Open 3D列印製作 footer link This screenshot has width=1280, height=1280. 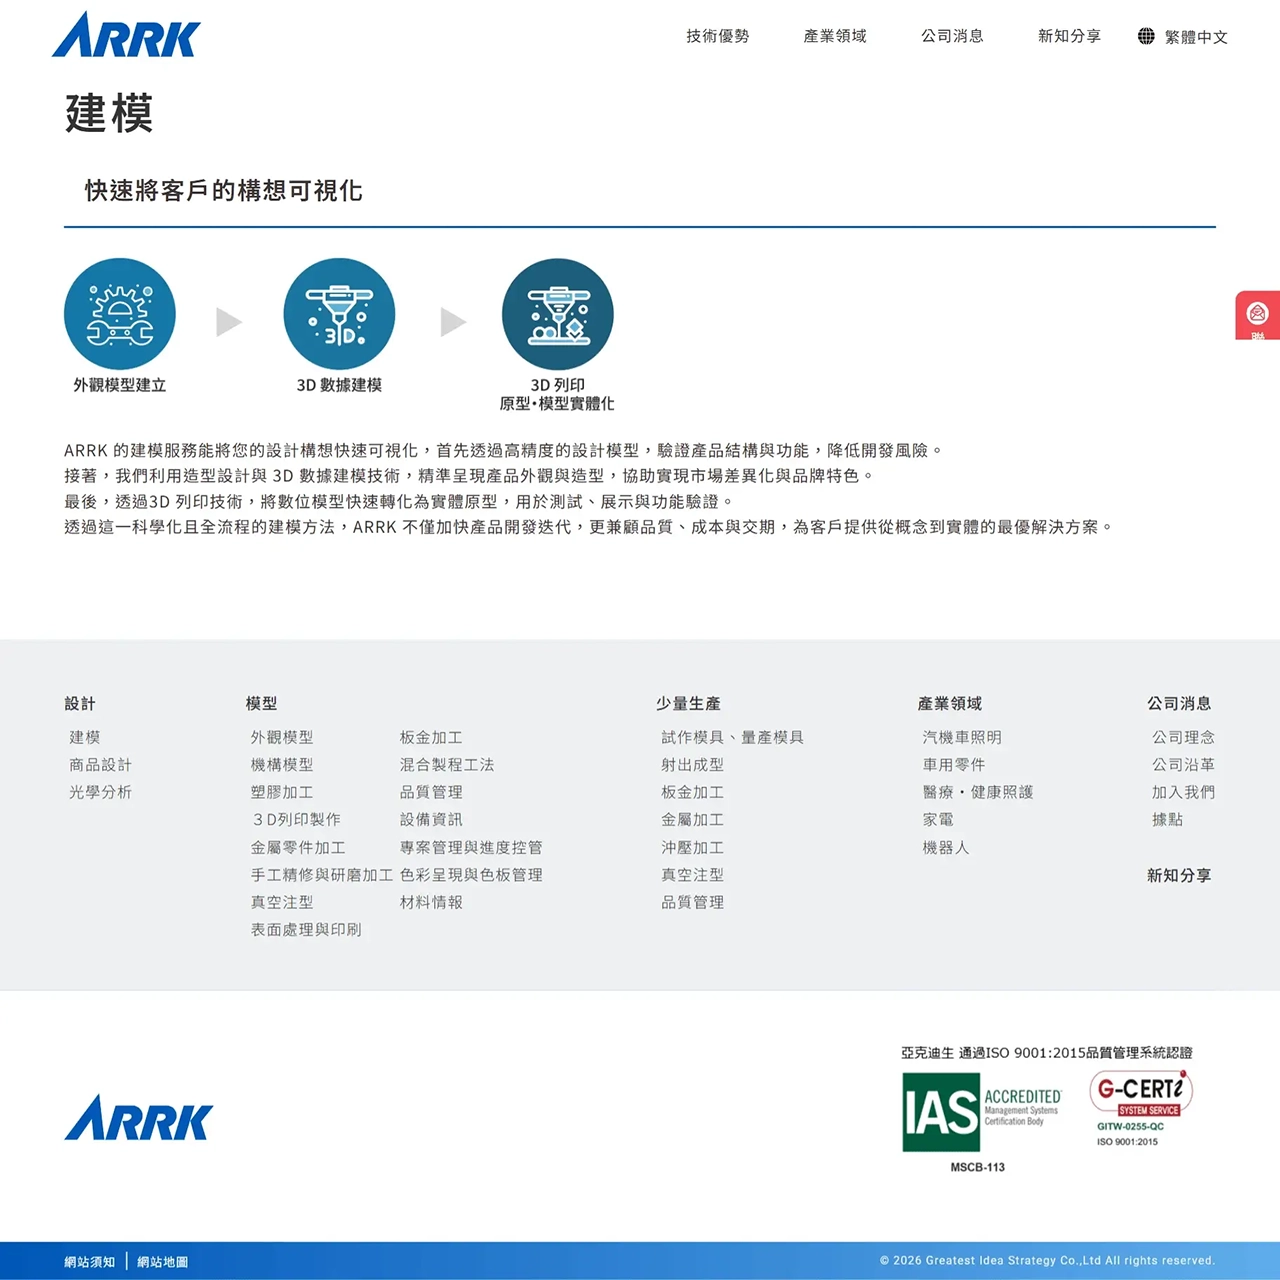pos(296,819)
